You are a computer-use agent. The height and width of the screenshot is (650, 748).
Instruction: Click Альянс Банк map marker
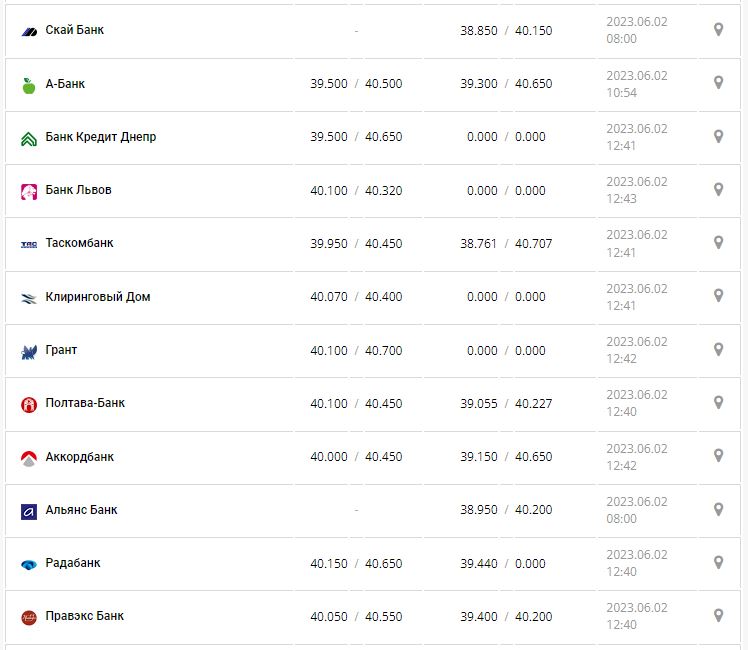click(x=718, y=509)
